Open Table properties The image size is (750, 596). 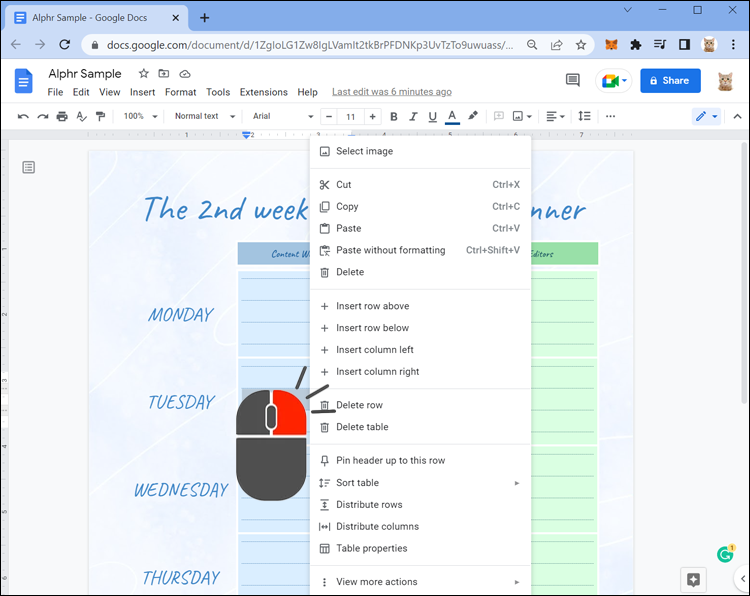420,549
